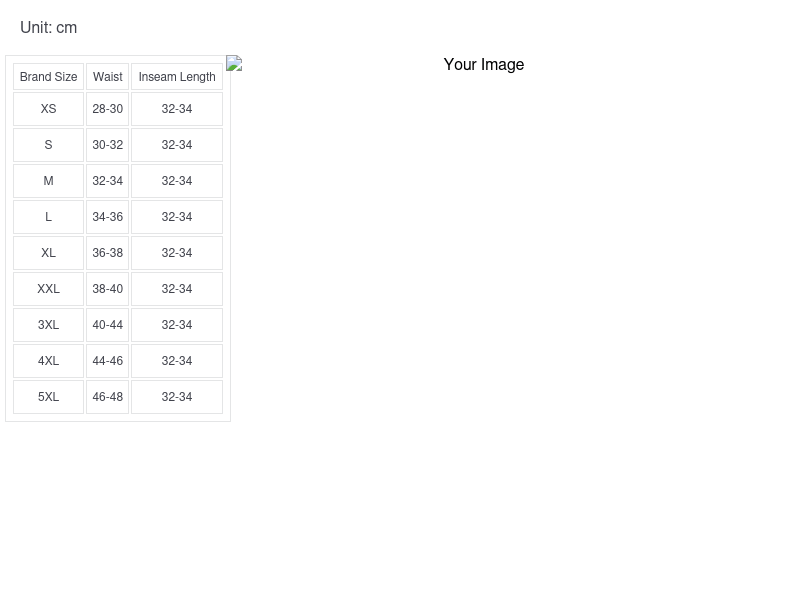Click the 28-30 waist value

pyautogui.click(x=107, y=109)
